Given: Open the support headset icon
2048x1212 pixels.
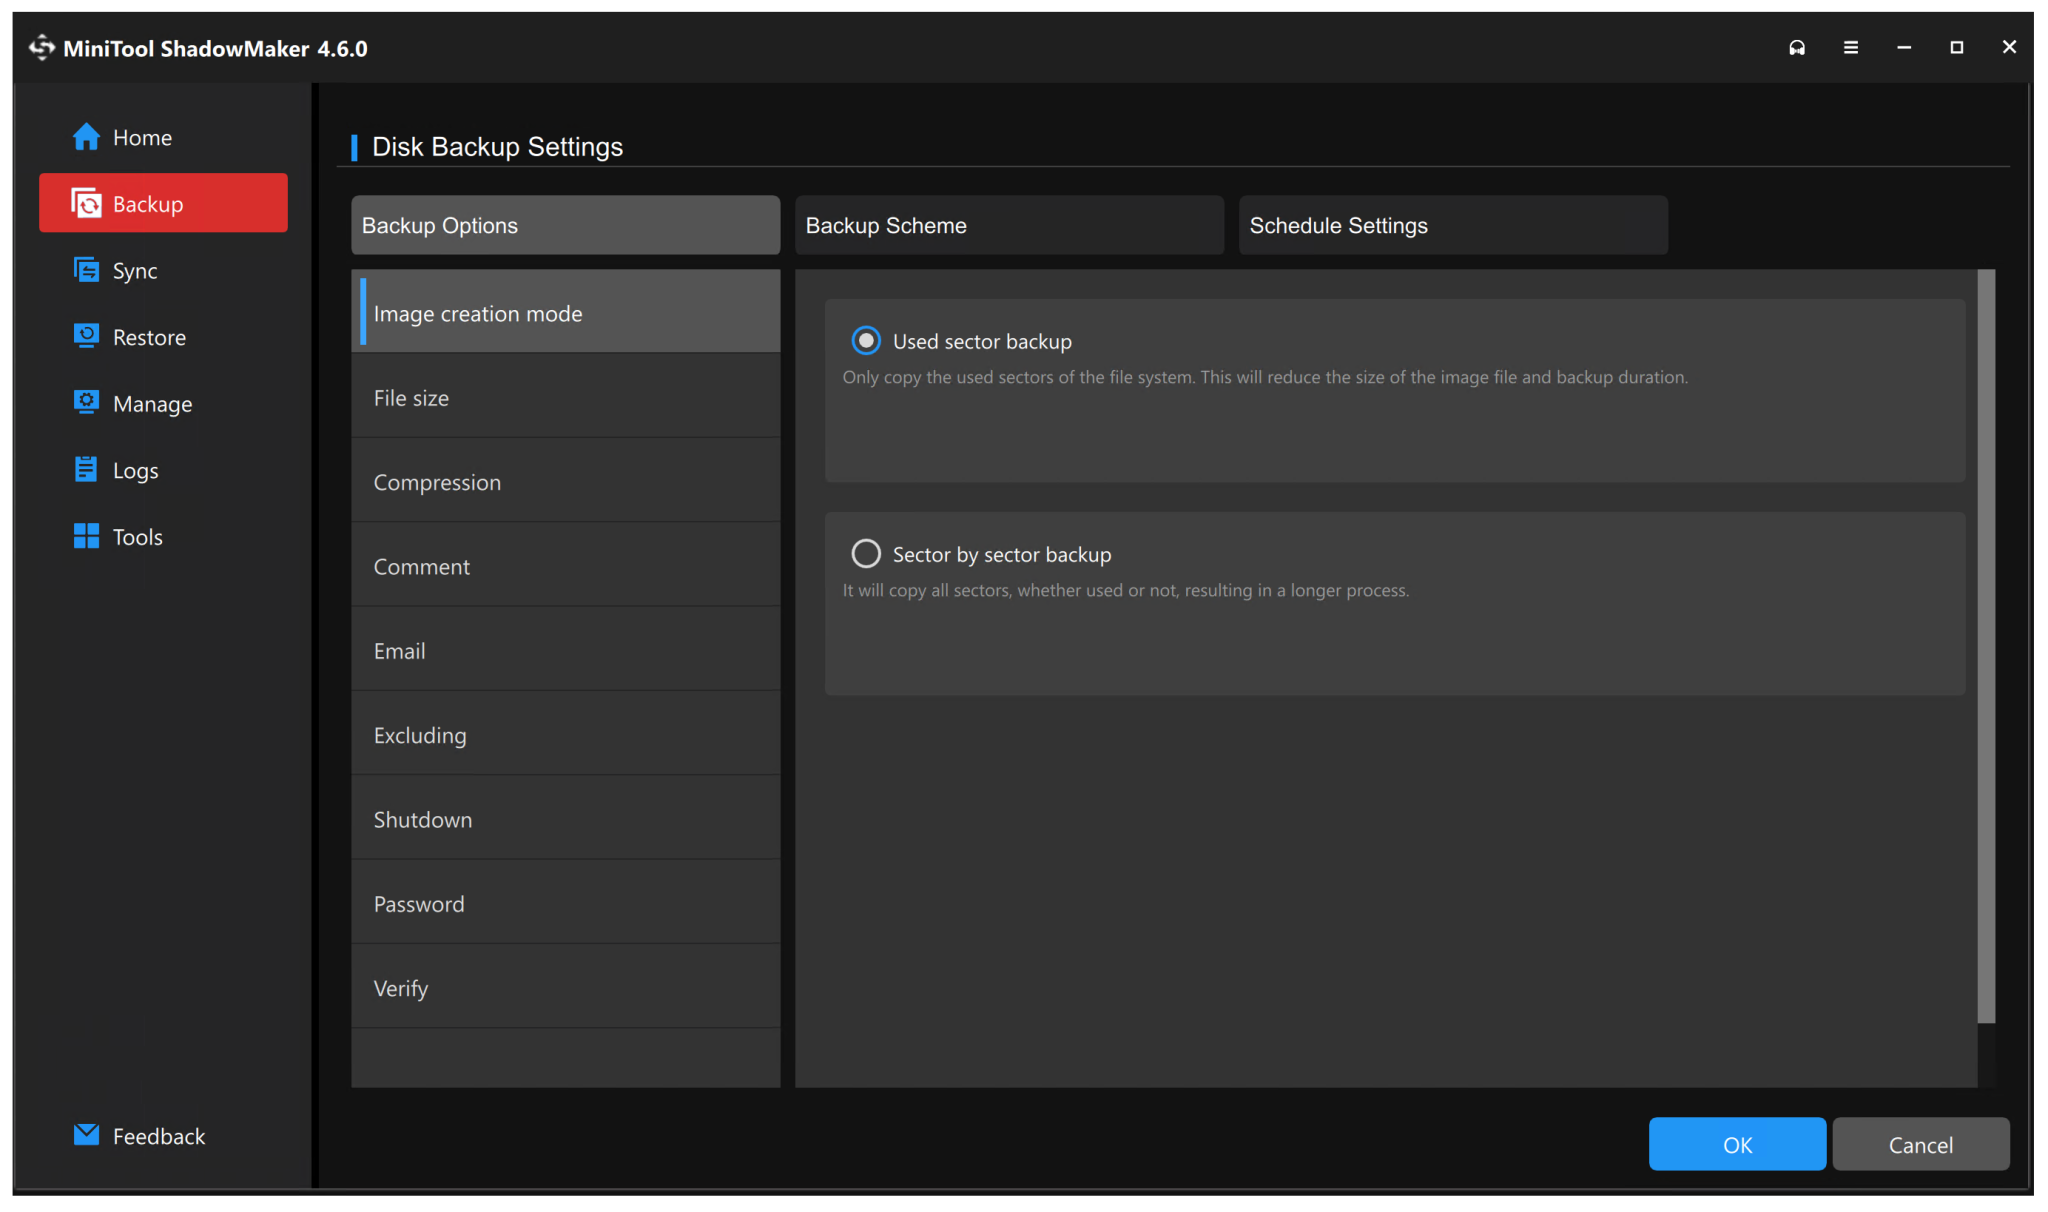Looking at the screenshot, I should pos(1797,47).
